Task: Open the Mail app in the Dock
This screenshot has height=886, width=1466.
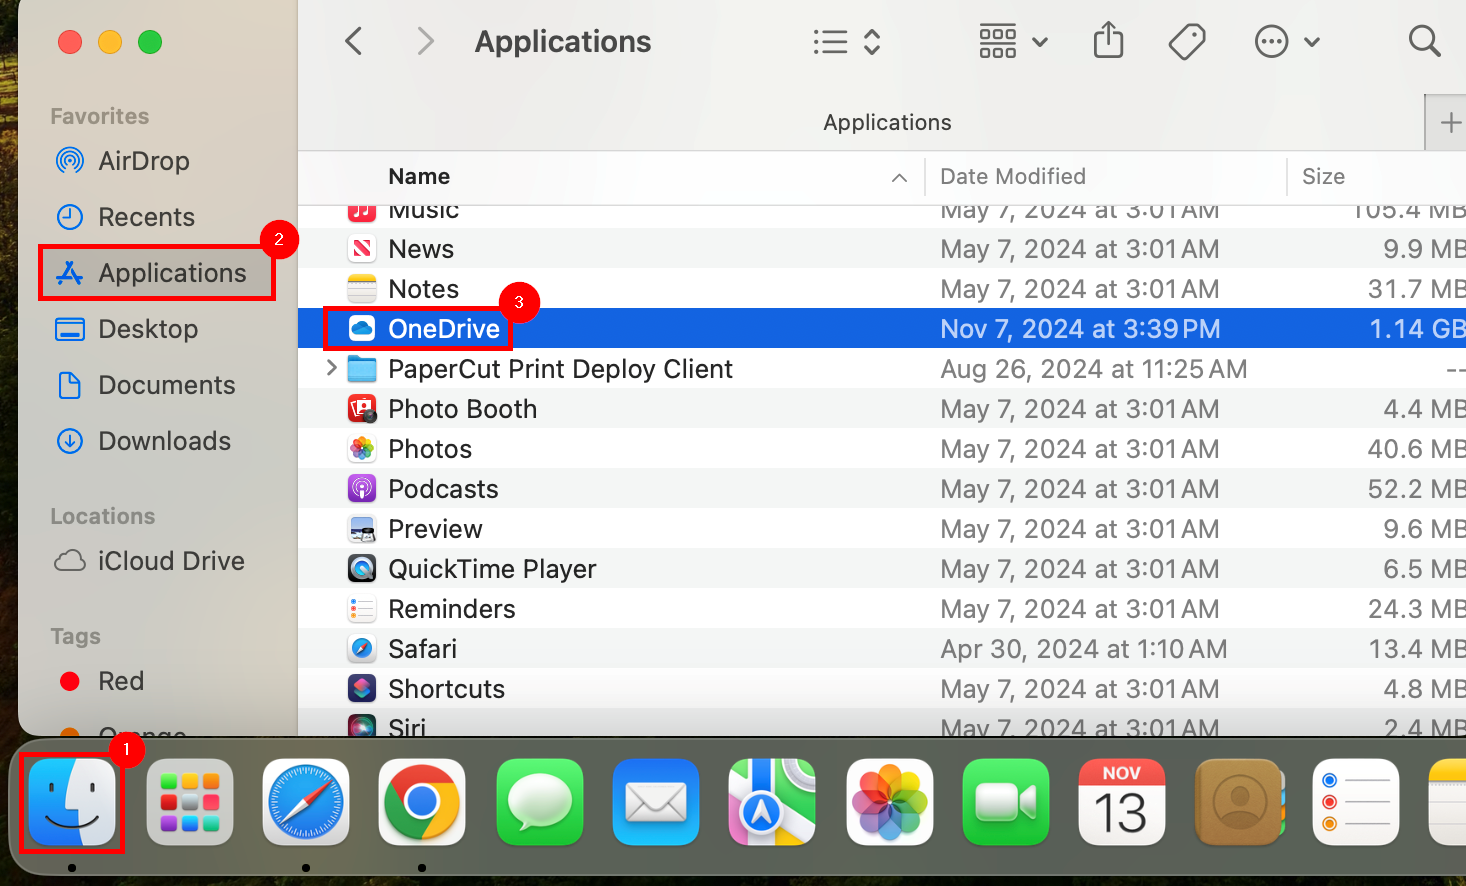Action: pos(656,802)
